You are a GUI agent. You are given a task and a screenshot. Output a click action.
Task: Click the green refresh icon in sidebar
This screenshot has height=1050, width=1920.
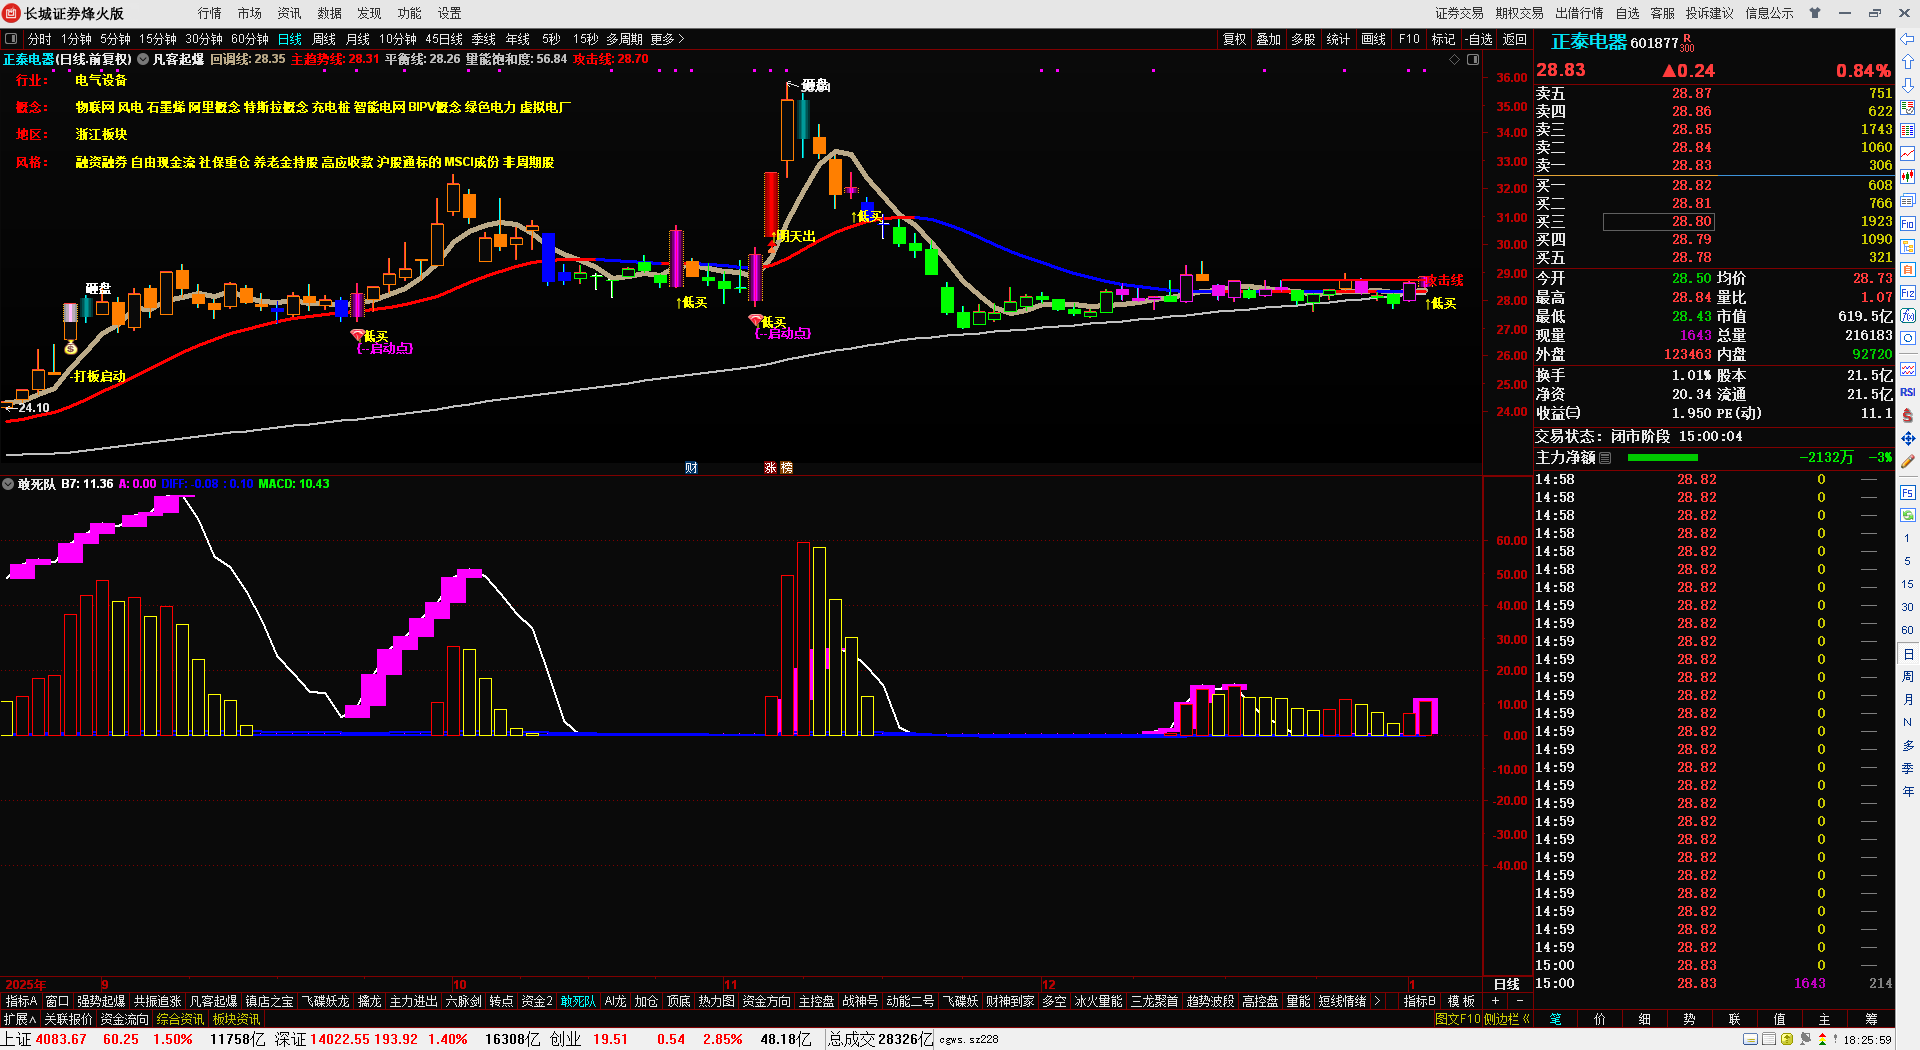(1907, 515)
